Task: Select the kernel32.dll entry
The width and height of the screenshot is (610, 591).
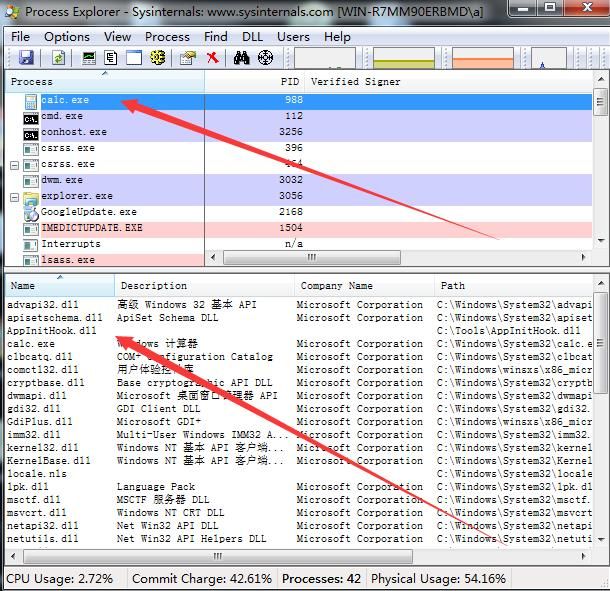Action: 299,448
